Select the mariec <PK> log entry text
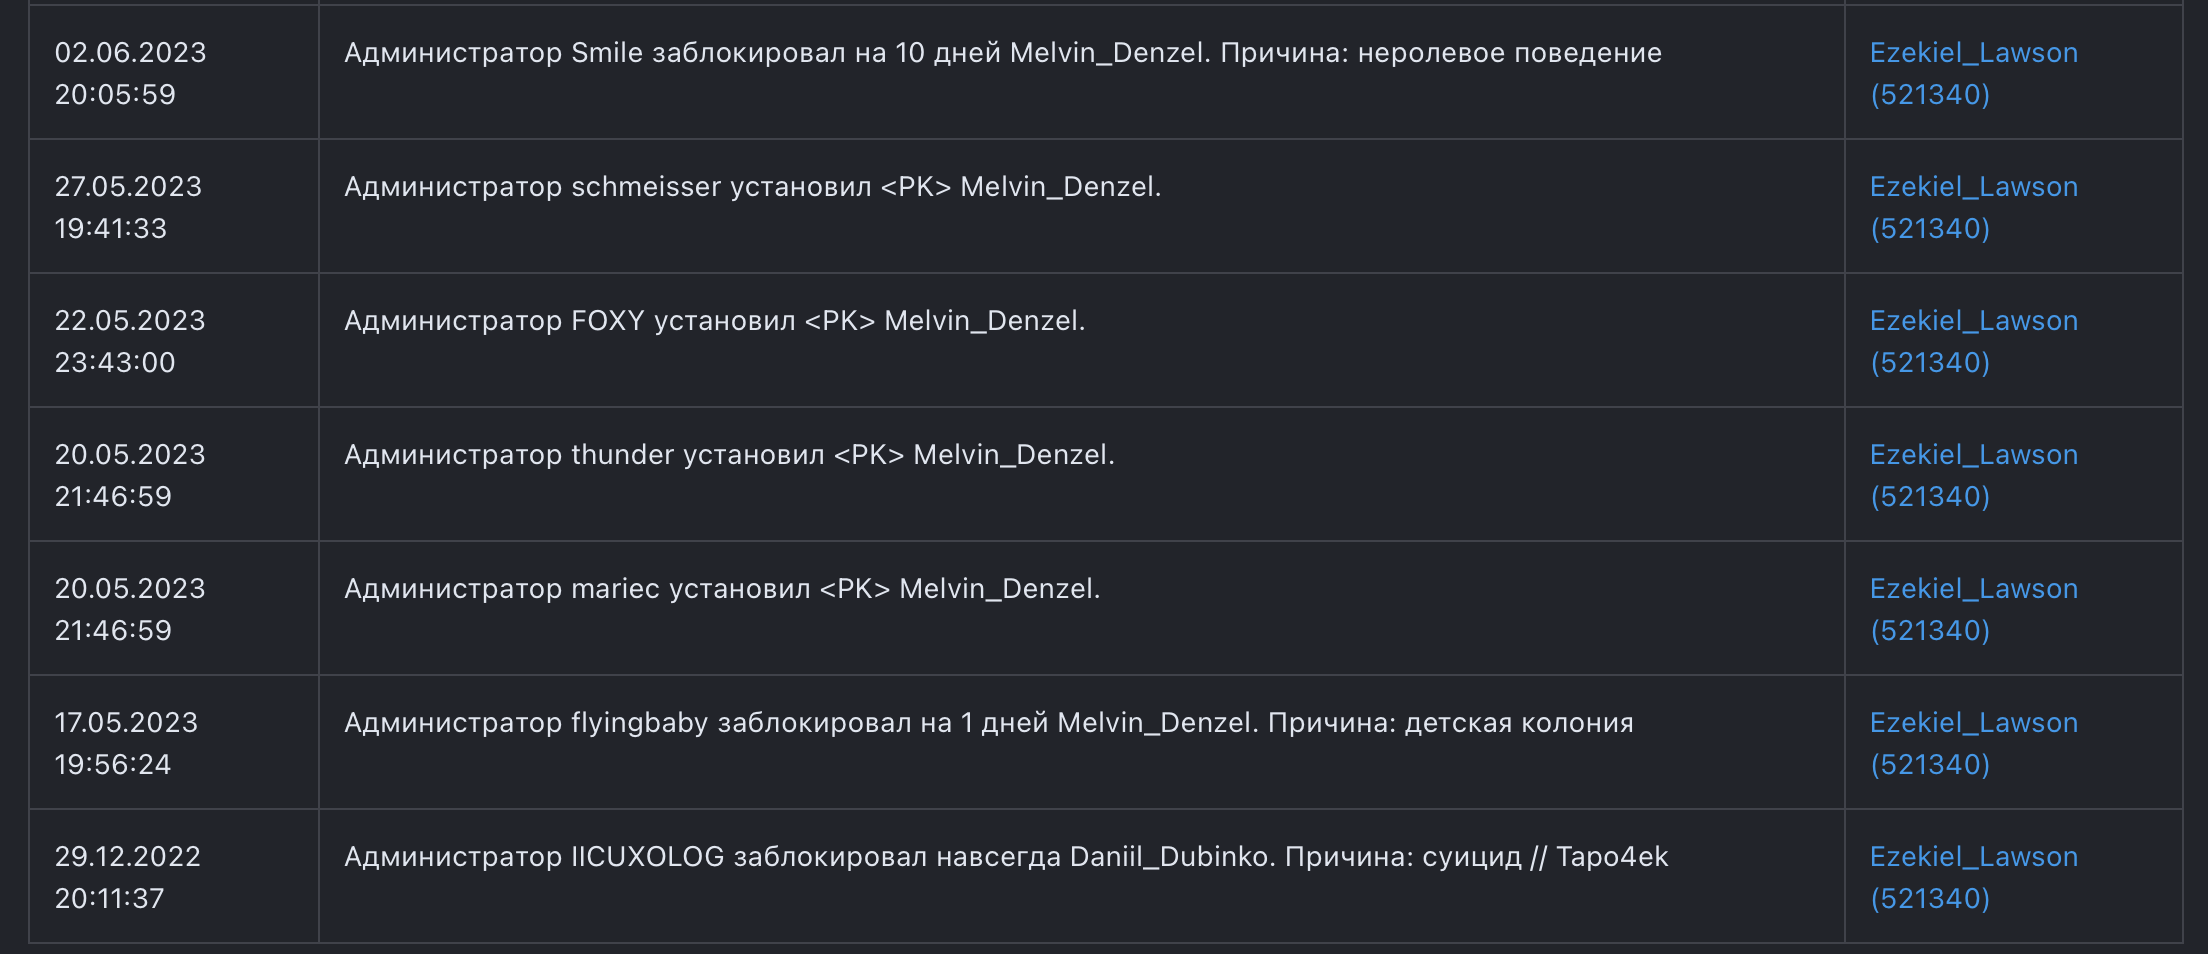Screen dimensions: 2208x954 pos(722,589)
